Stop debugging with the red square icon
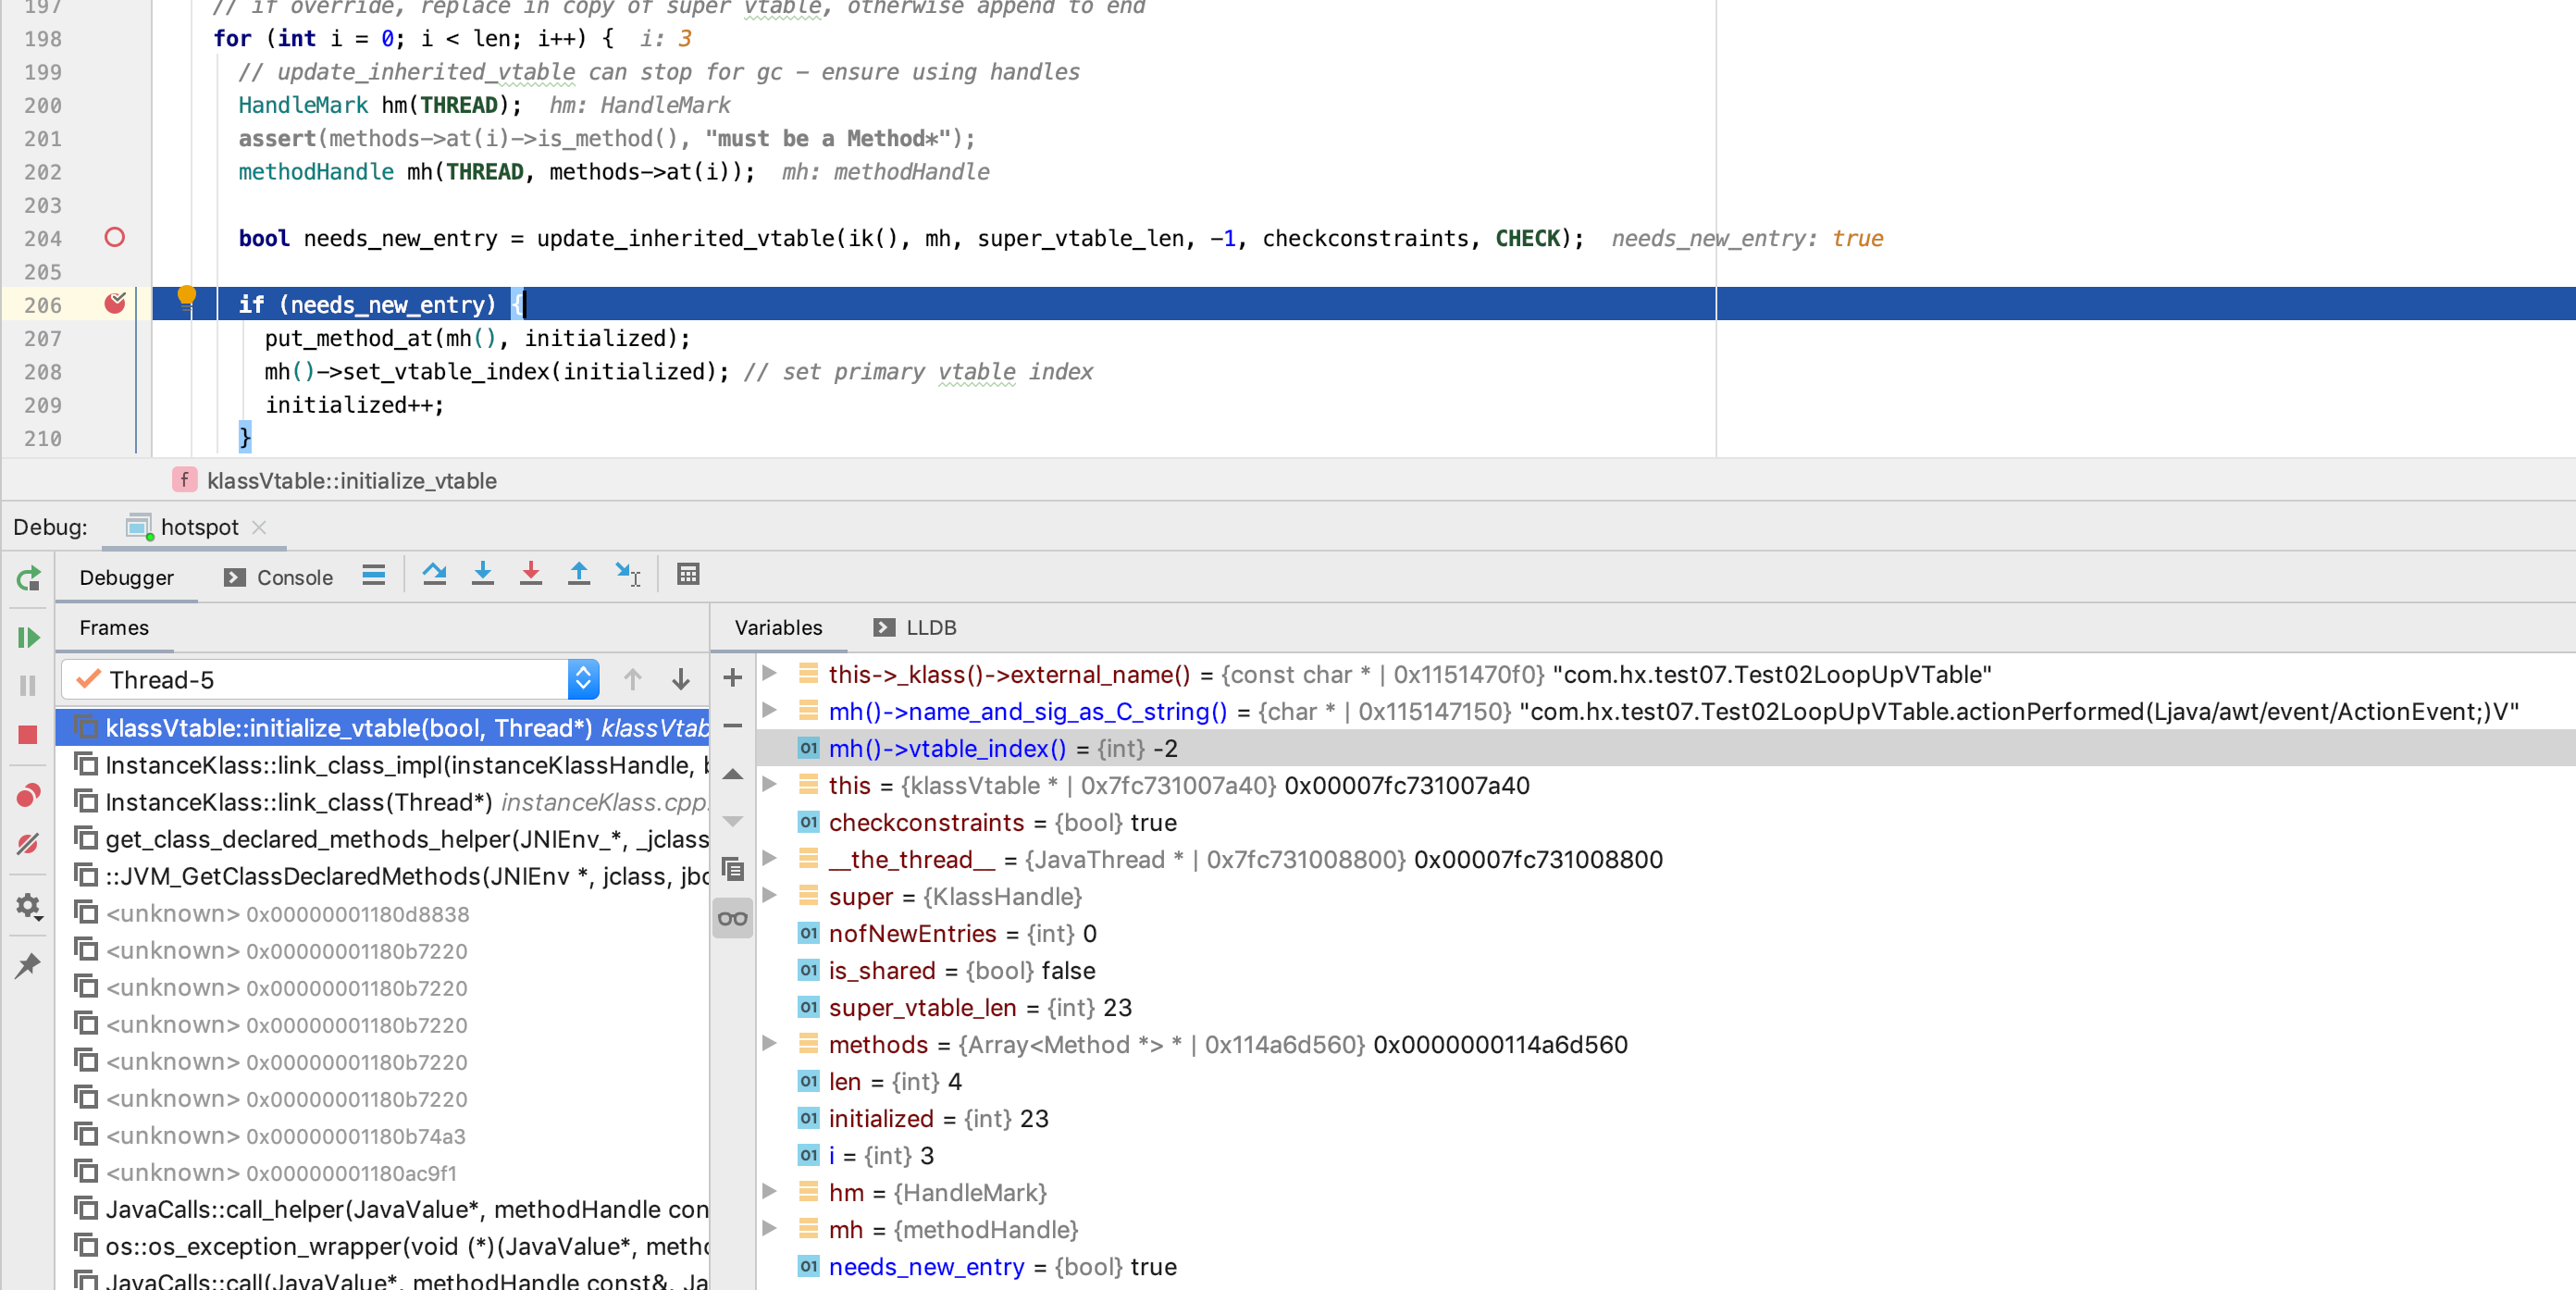The width and height of the screenshot is (2576, 1290). pos(28,735)
